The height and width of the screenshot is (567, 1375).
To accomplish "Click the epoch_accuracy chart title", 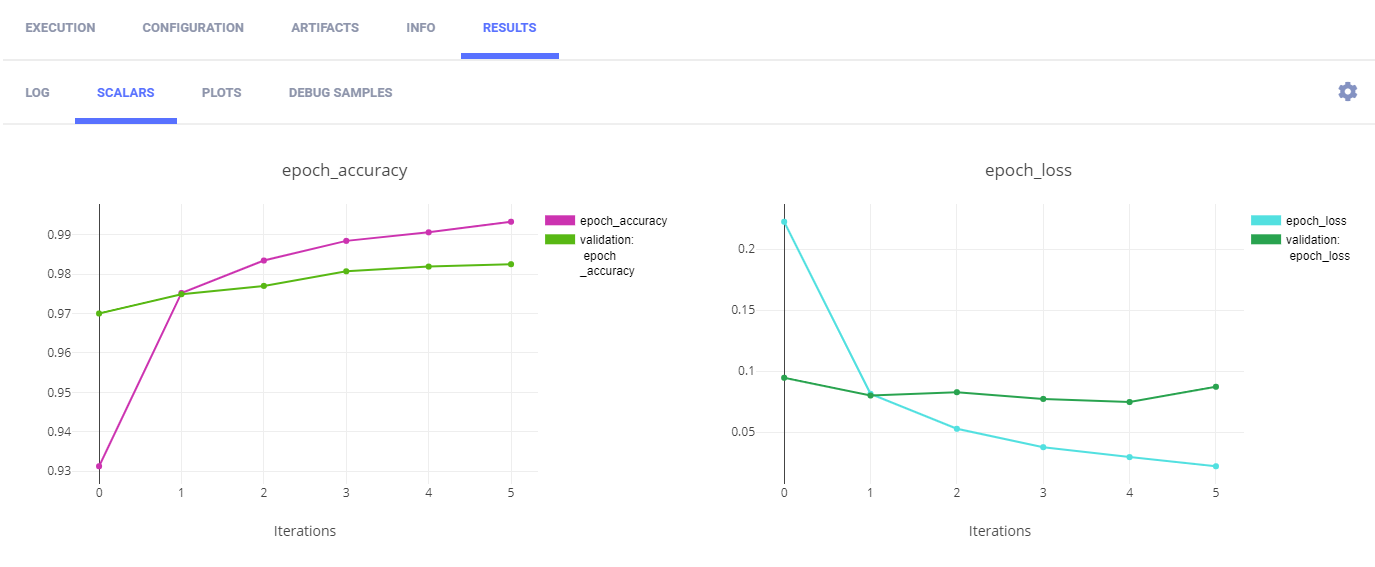I will (x=344, y=170).
